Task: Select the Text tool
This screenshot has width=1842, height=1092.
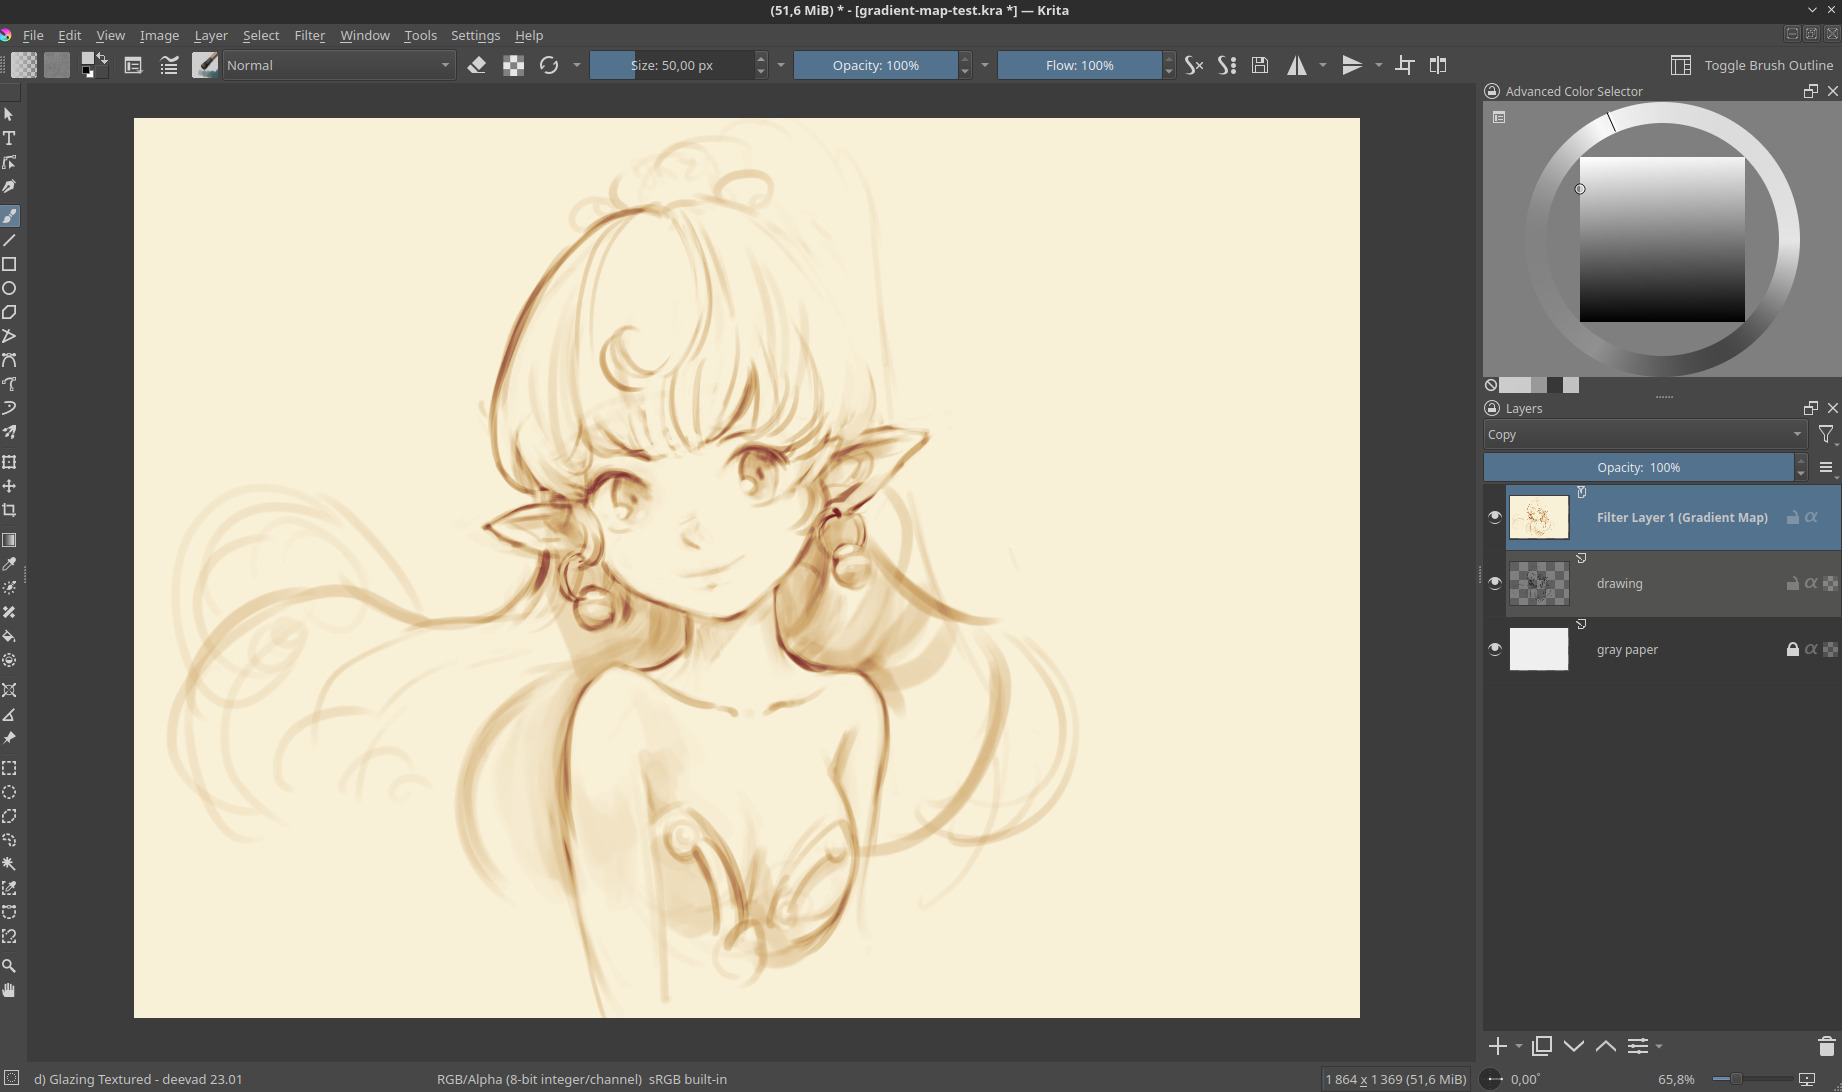Action: click(x=9, y=138)
